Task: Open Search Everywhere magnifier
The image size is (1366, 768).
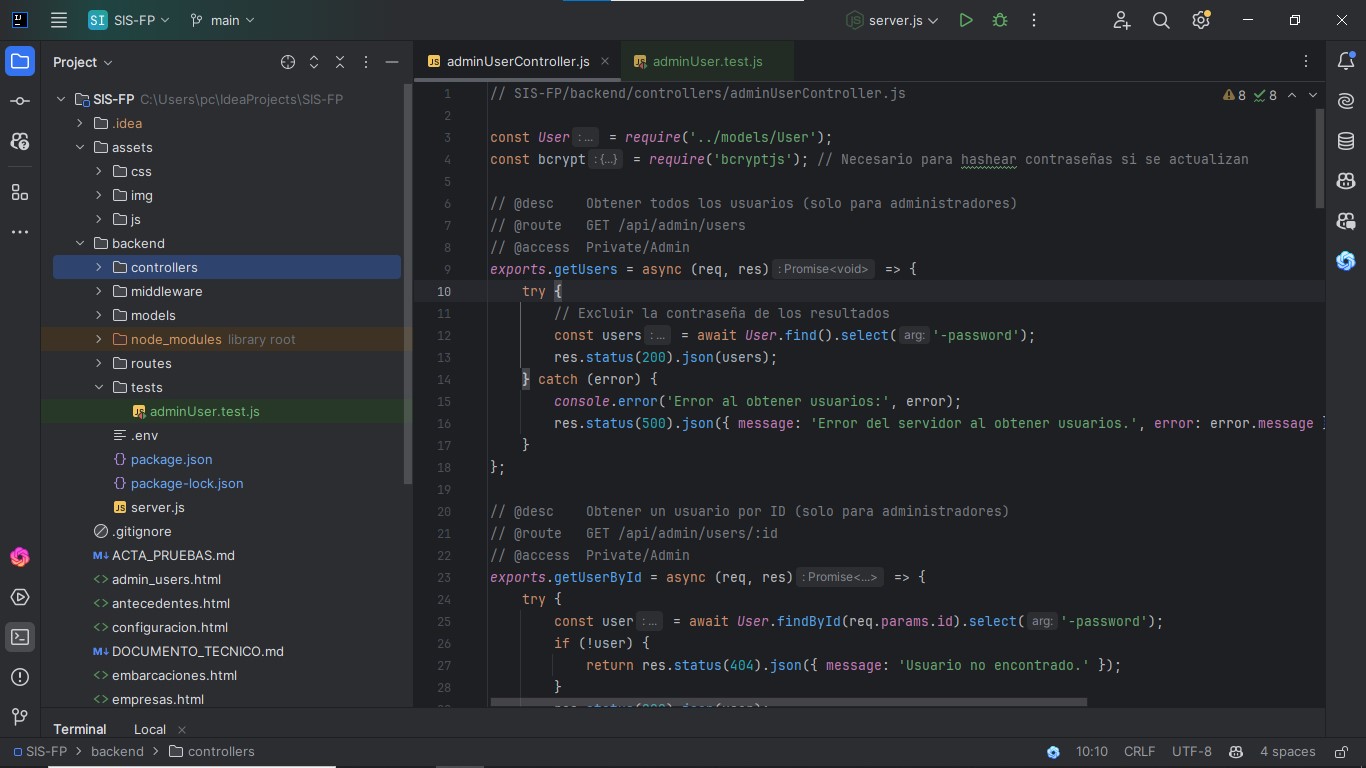Action: [1161, 20]
